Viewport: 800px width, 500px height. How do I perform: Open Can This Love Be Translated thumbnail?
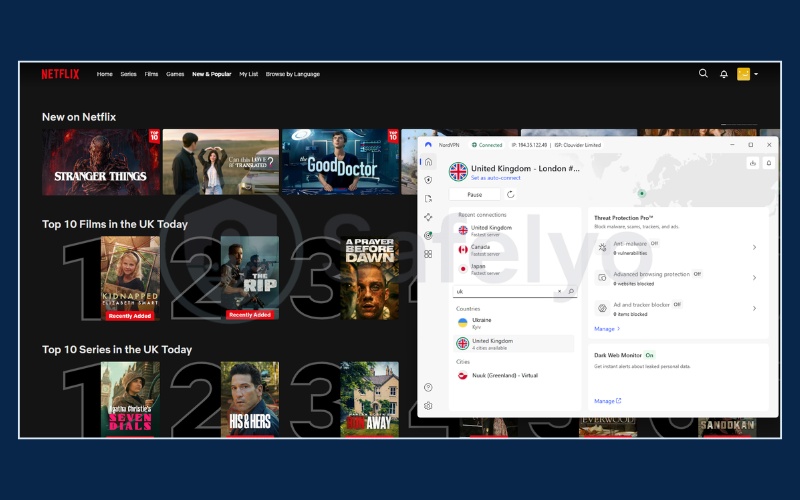coord(221,162)
